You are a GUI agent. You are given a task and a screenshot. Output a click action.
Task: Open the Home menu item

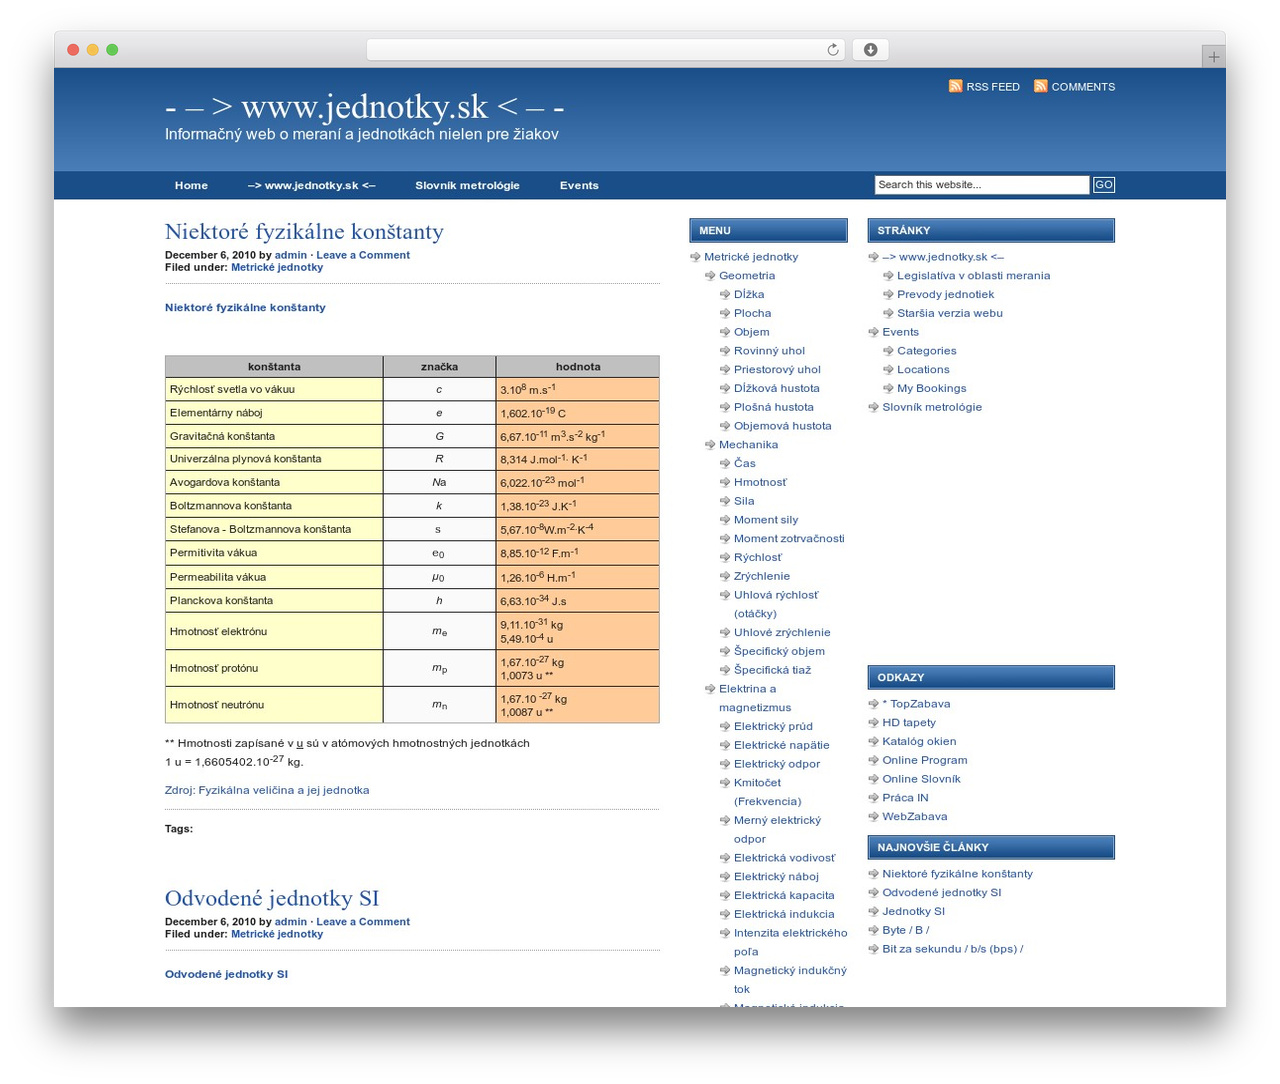coord(191,185)
